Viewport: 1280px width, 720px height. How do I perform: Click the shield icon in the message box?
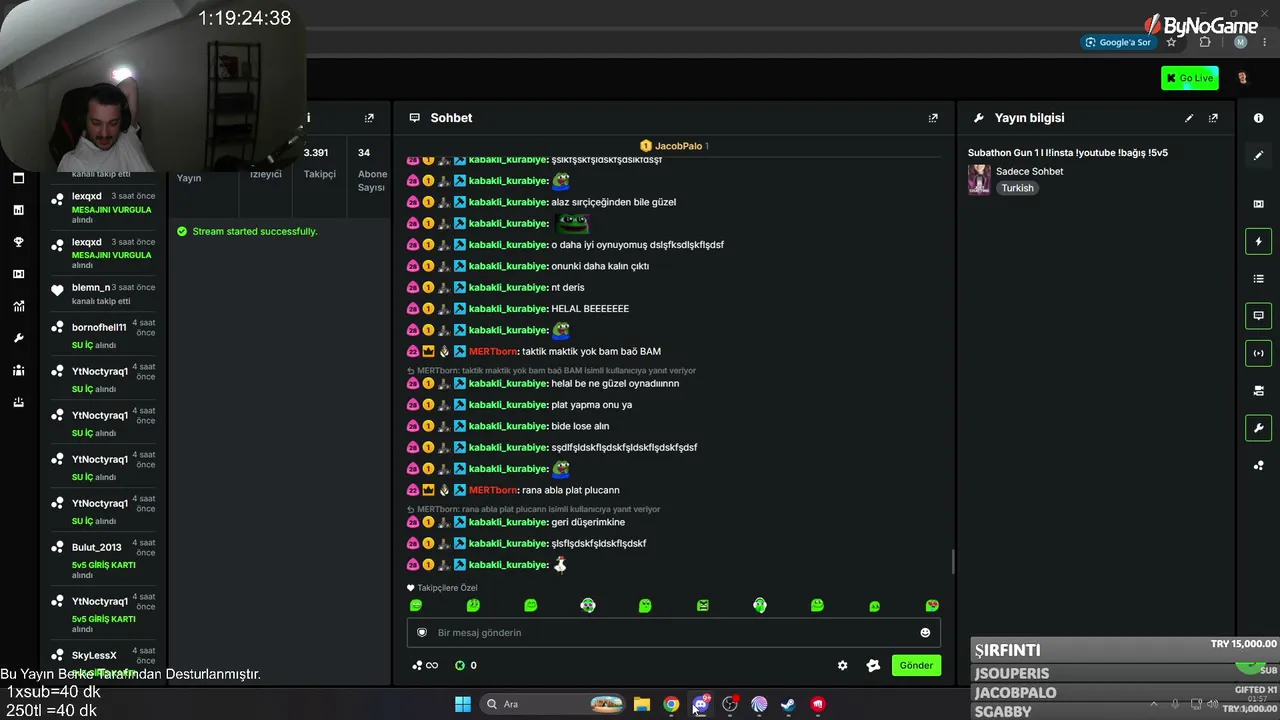point(422,632)
